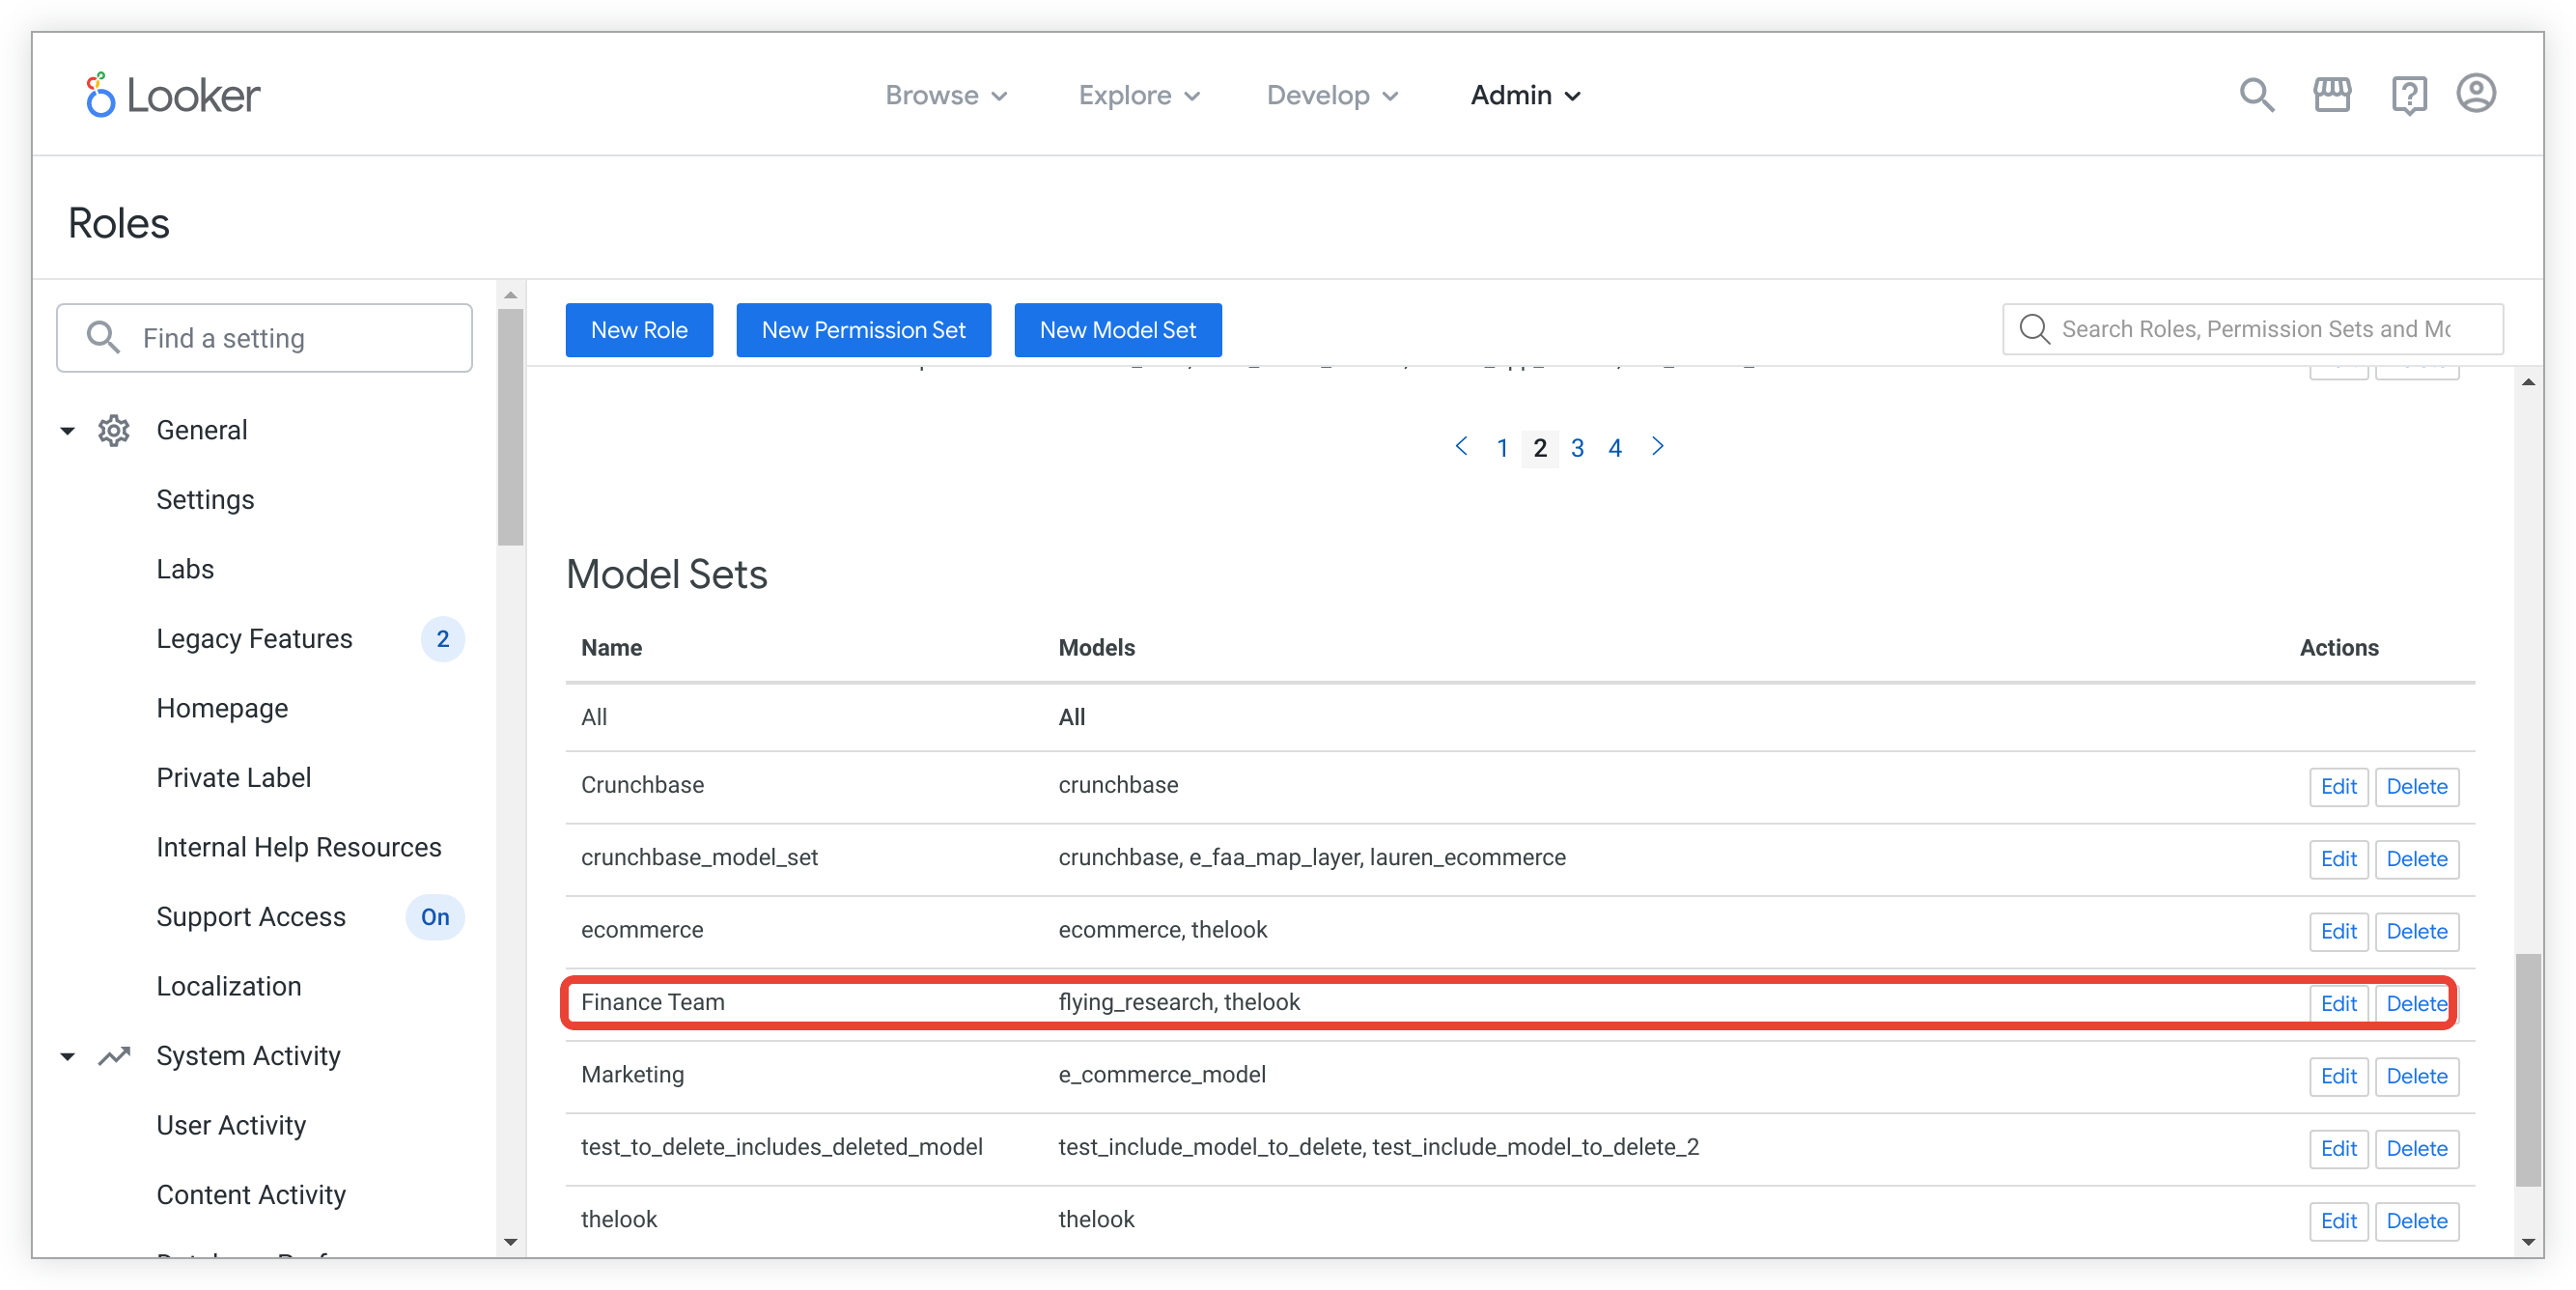Edit the Finance Team model set
The height and width of the screenshot is (1290, 2576).
pos(2336,1002)
